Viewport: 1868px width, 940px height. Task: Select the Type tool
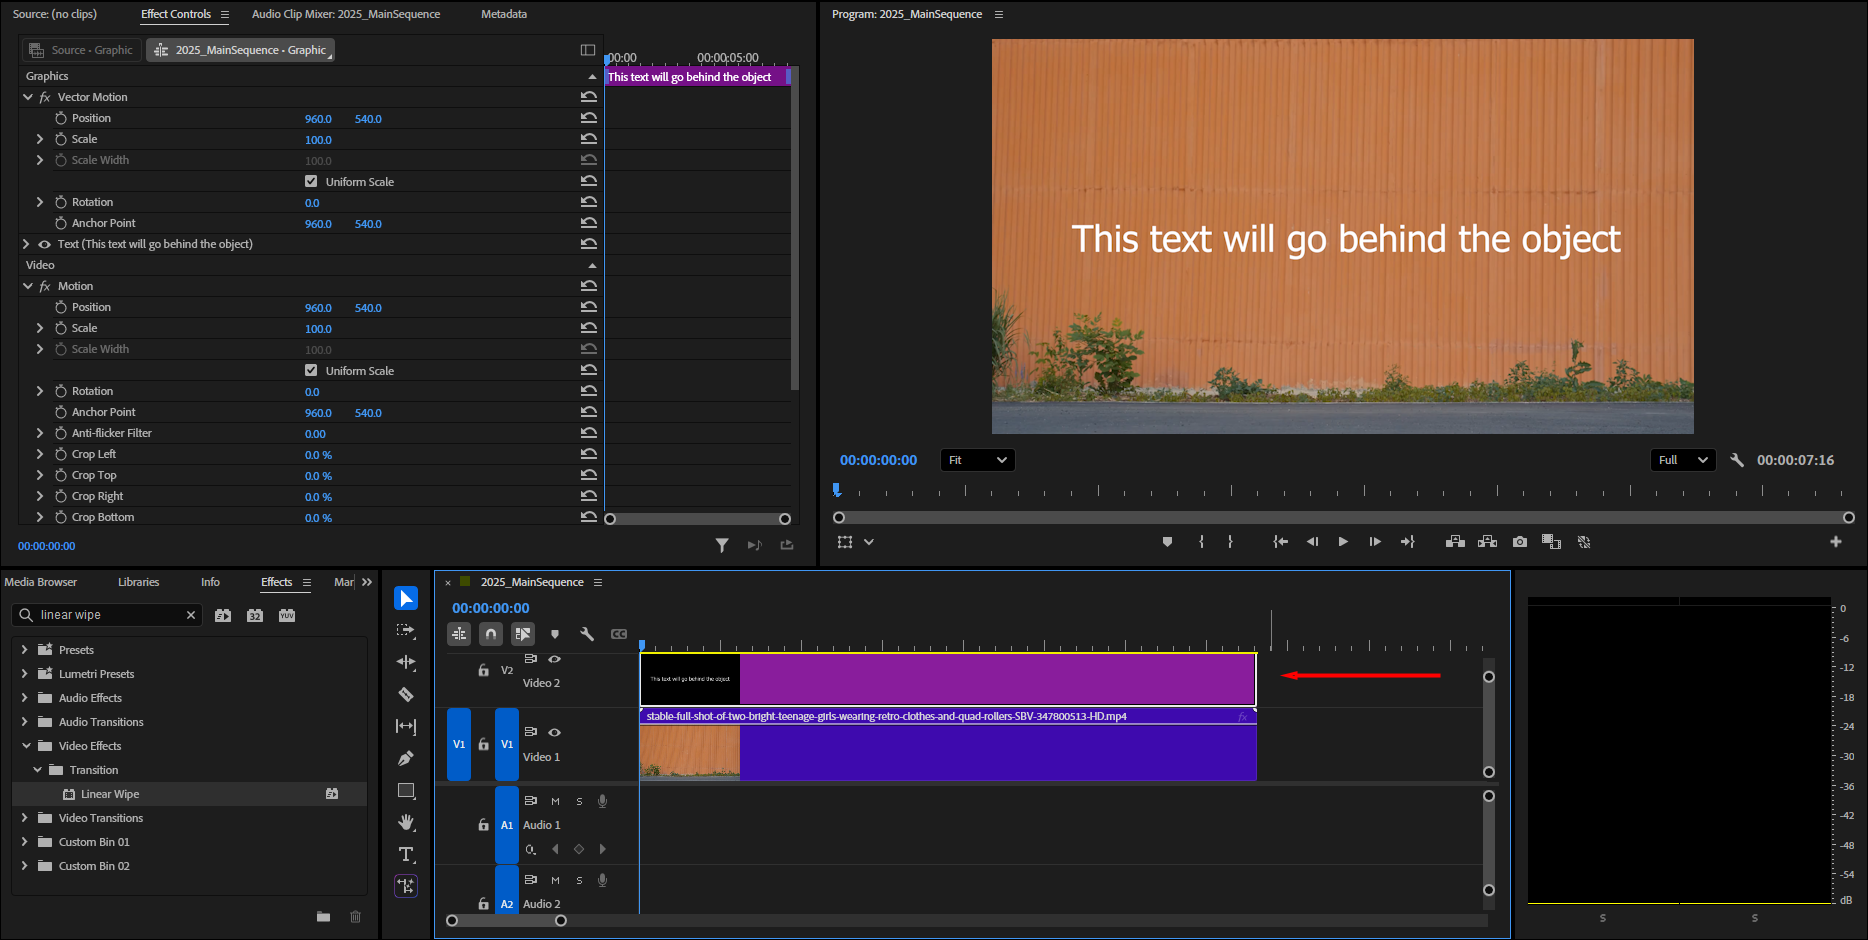pos(406,854)
